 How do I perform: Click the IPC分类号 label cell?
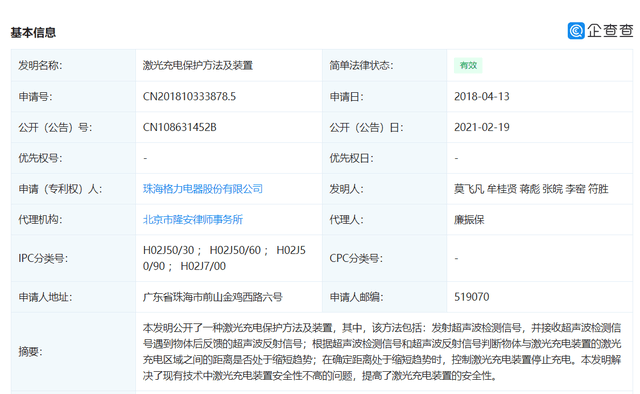click(73, 258)
